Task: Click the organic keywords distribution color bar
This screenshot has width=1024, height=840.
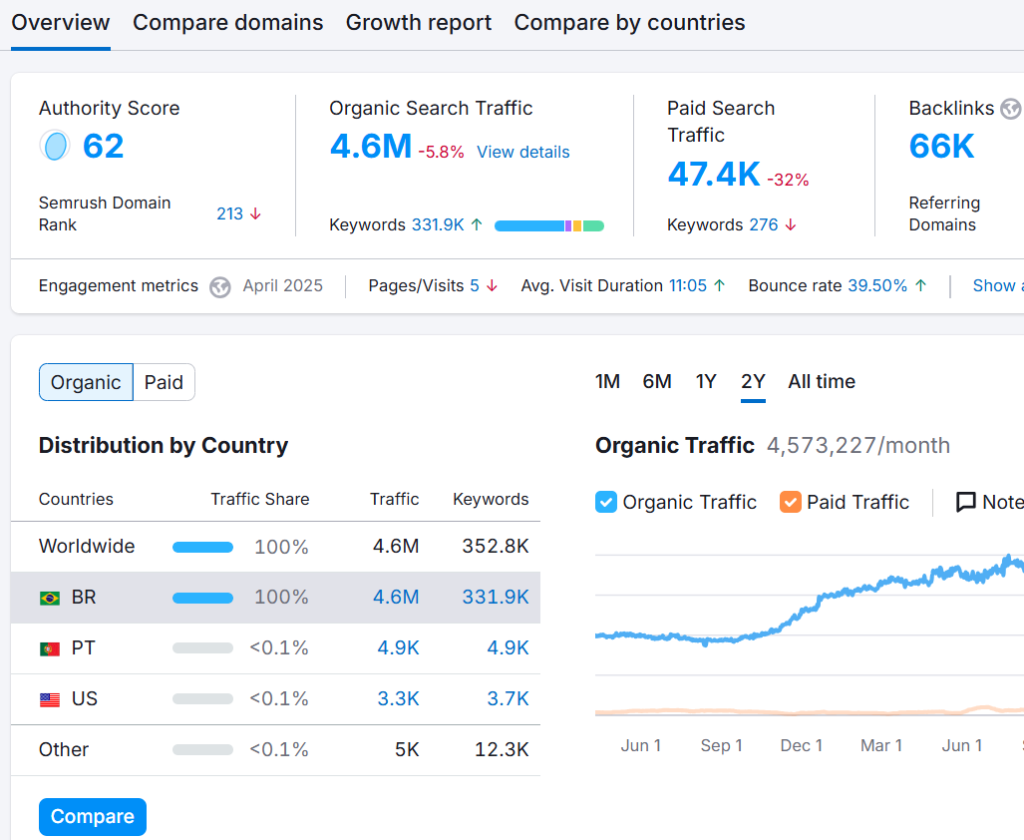Action: [549, 226]
